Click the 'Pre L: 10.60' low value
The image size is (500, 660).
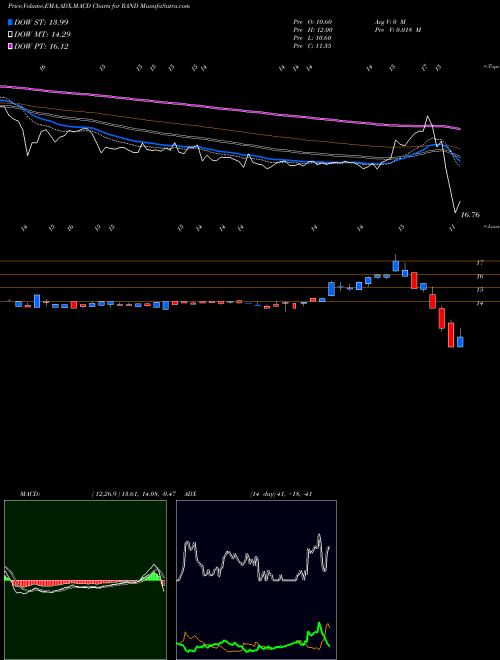[x=312, y=38]
